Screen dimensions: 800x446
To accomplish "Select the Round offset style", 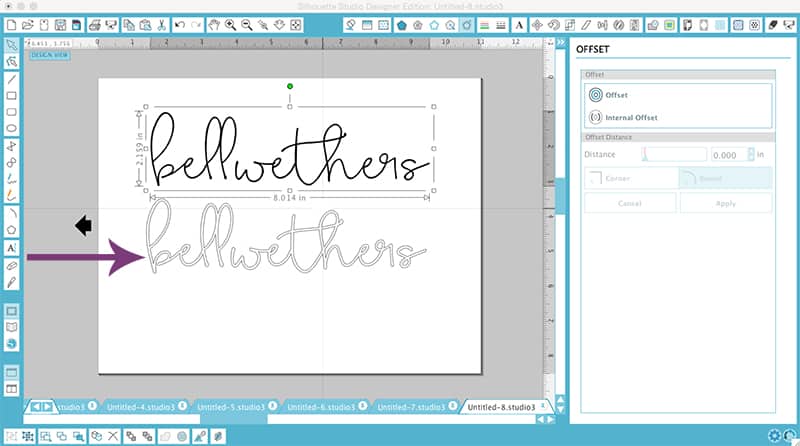I will pyautogui.click(x=725, y=179).
